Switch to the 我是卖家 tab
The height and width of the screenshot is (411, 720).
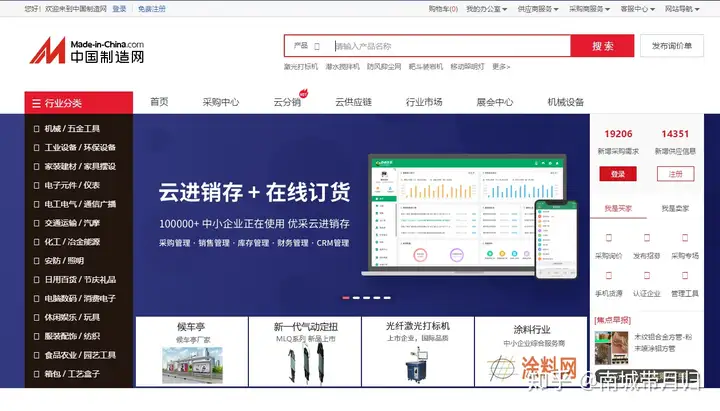click(675, 208)
